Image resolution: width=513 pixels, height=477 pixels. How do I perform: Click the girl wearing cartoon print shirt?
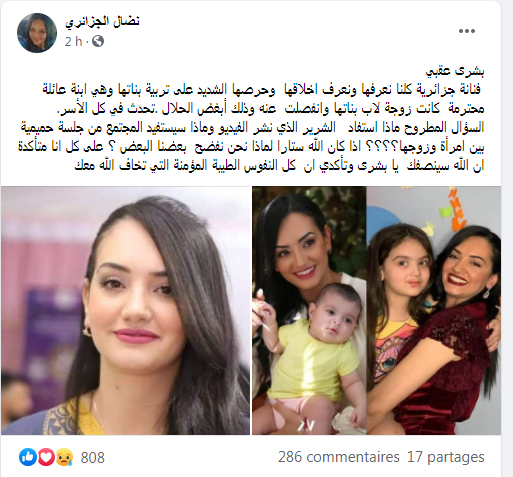pyautogui.click(x=398, y=300)
